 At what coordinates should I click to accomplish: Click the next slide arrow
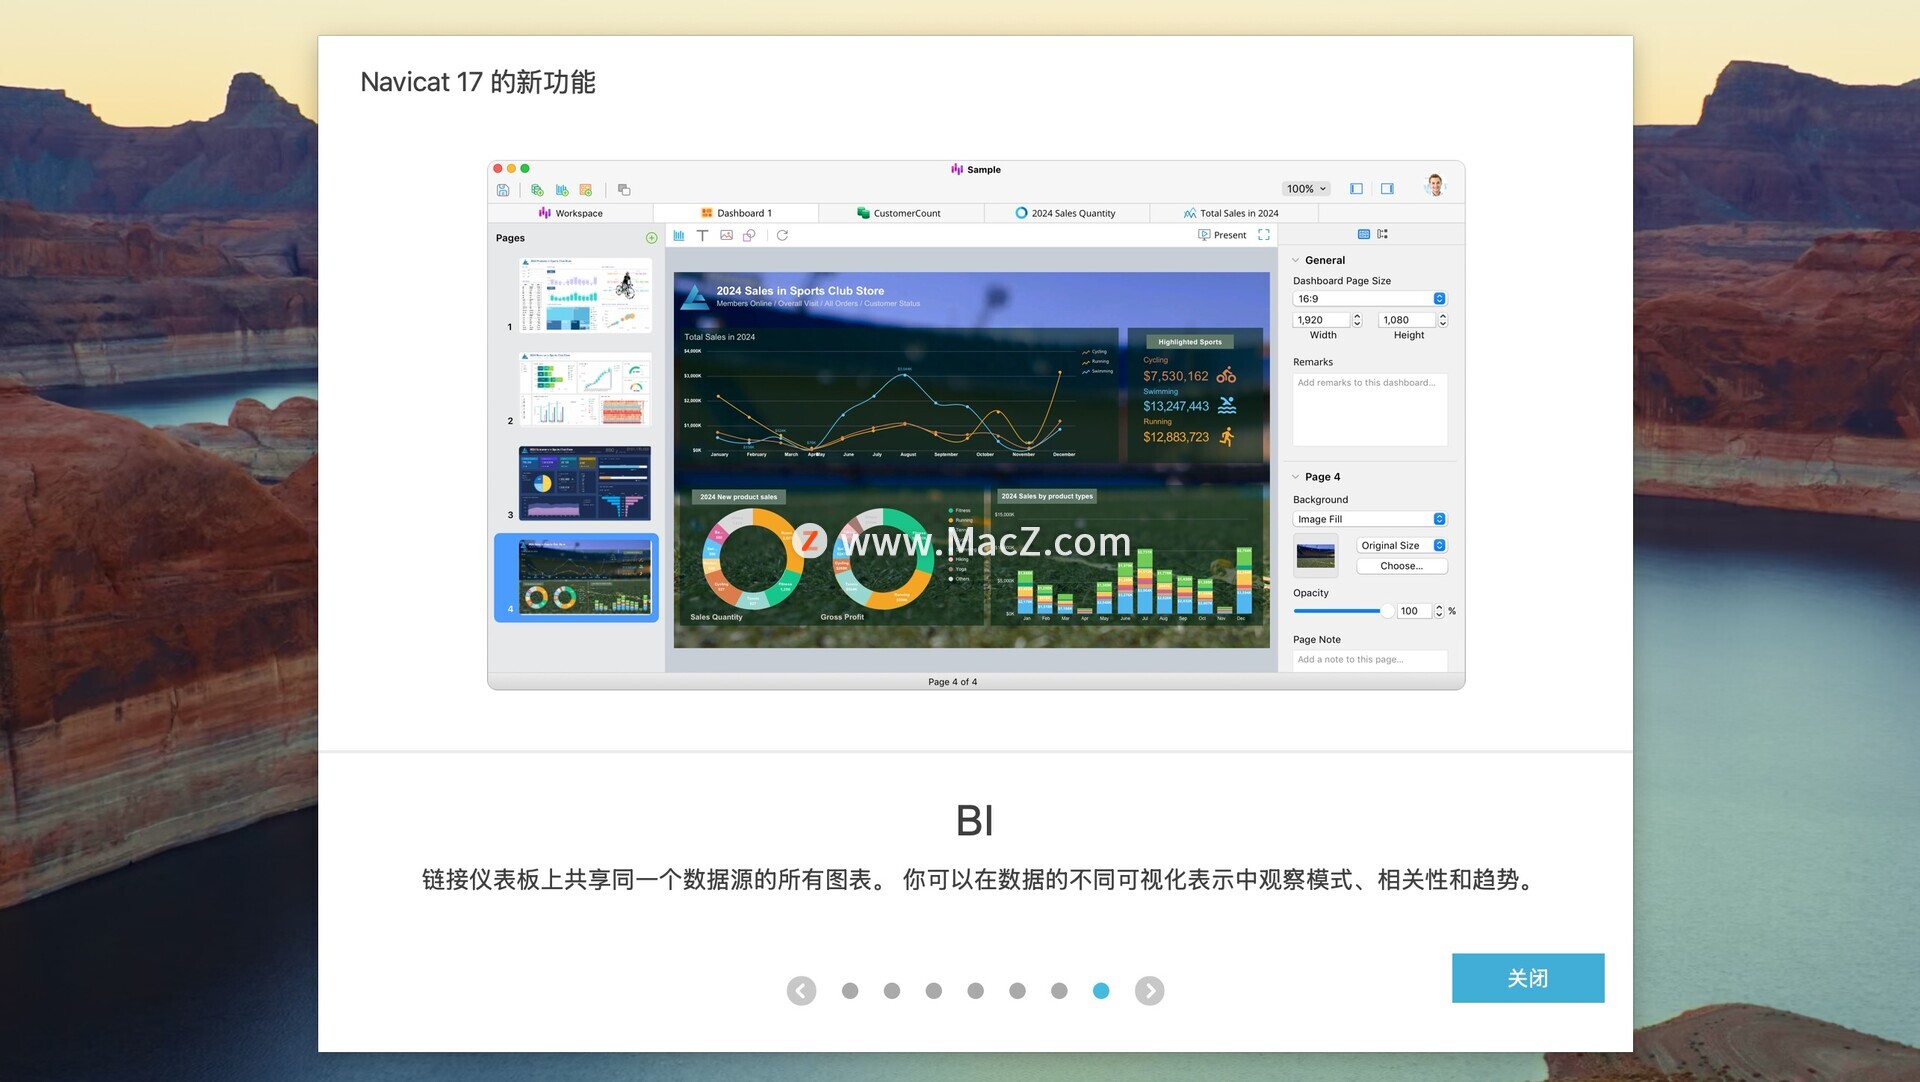(x=1149, y=991)
